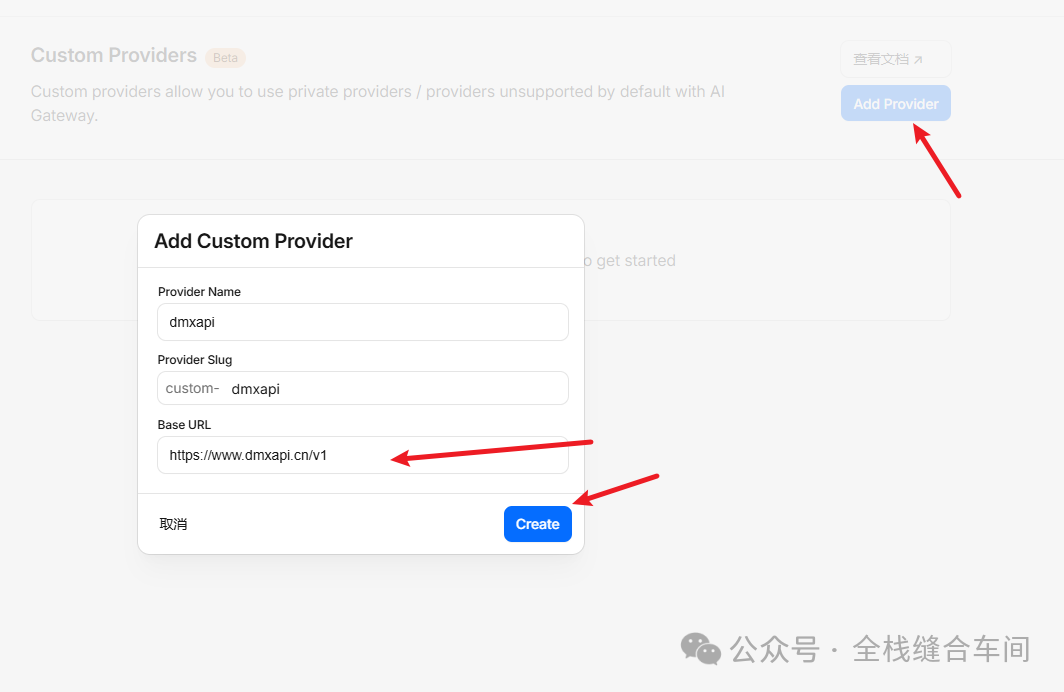Click the blue Create button
The width and height of the screenshot is (1064, 692).
pos(537,524)
